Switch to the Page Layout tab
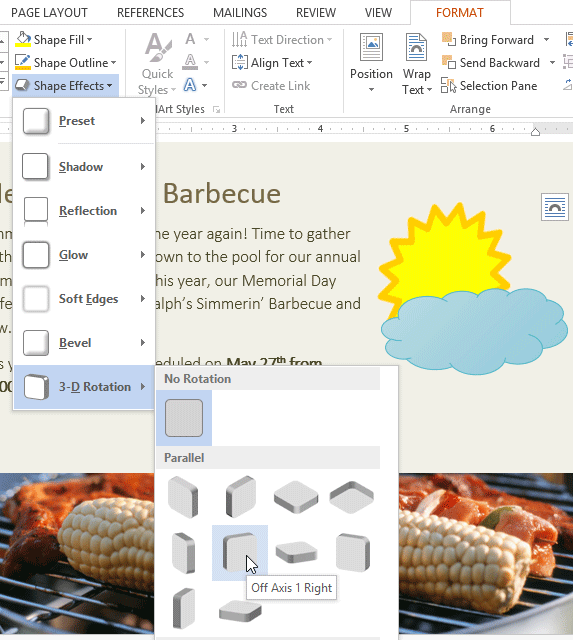This screenshot has width=573, height=640. pyautogui.click(x=49, y=13)
